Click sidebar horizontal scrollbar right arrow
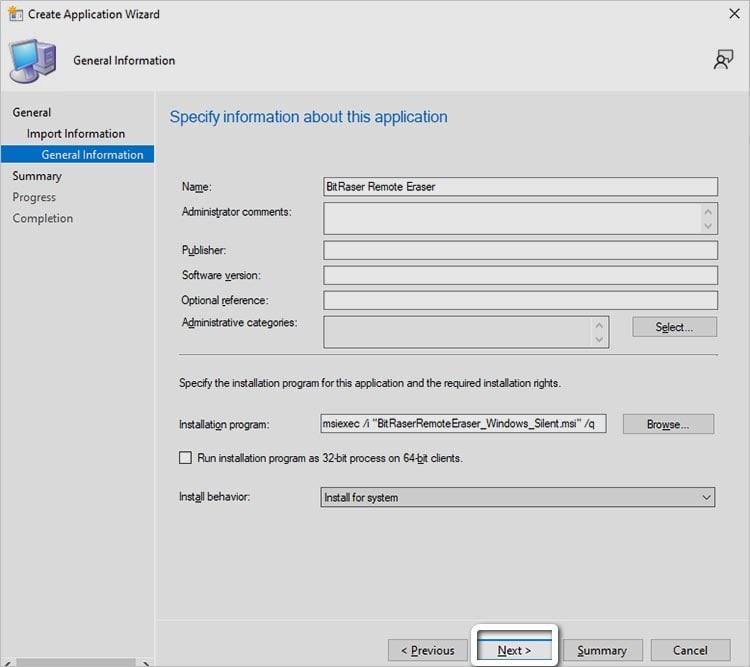750x667 pixels. tap(145, 663)
